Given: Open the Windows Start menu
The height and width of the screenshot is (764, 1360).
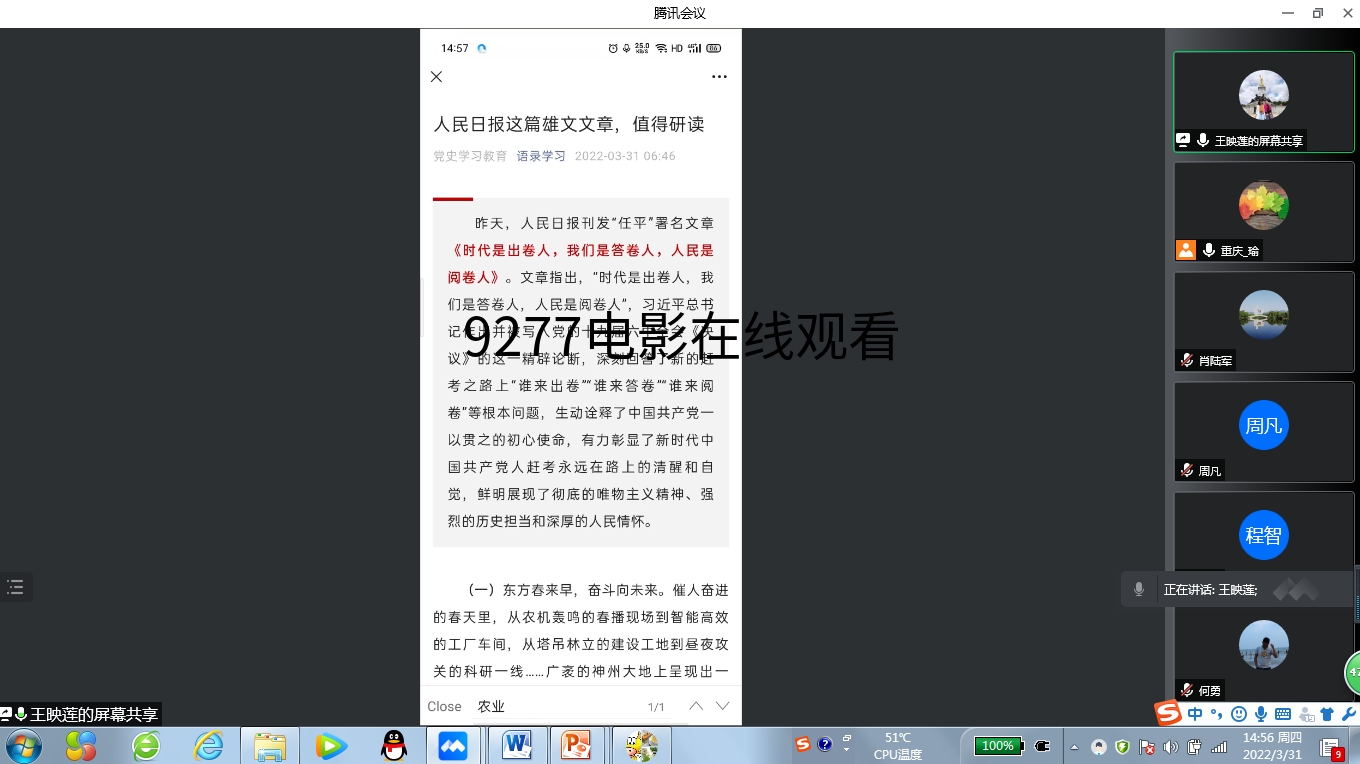Looking at the screenshot, I should point(24,746).
